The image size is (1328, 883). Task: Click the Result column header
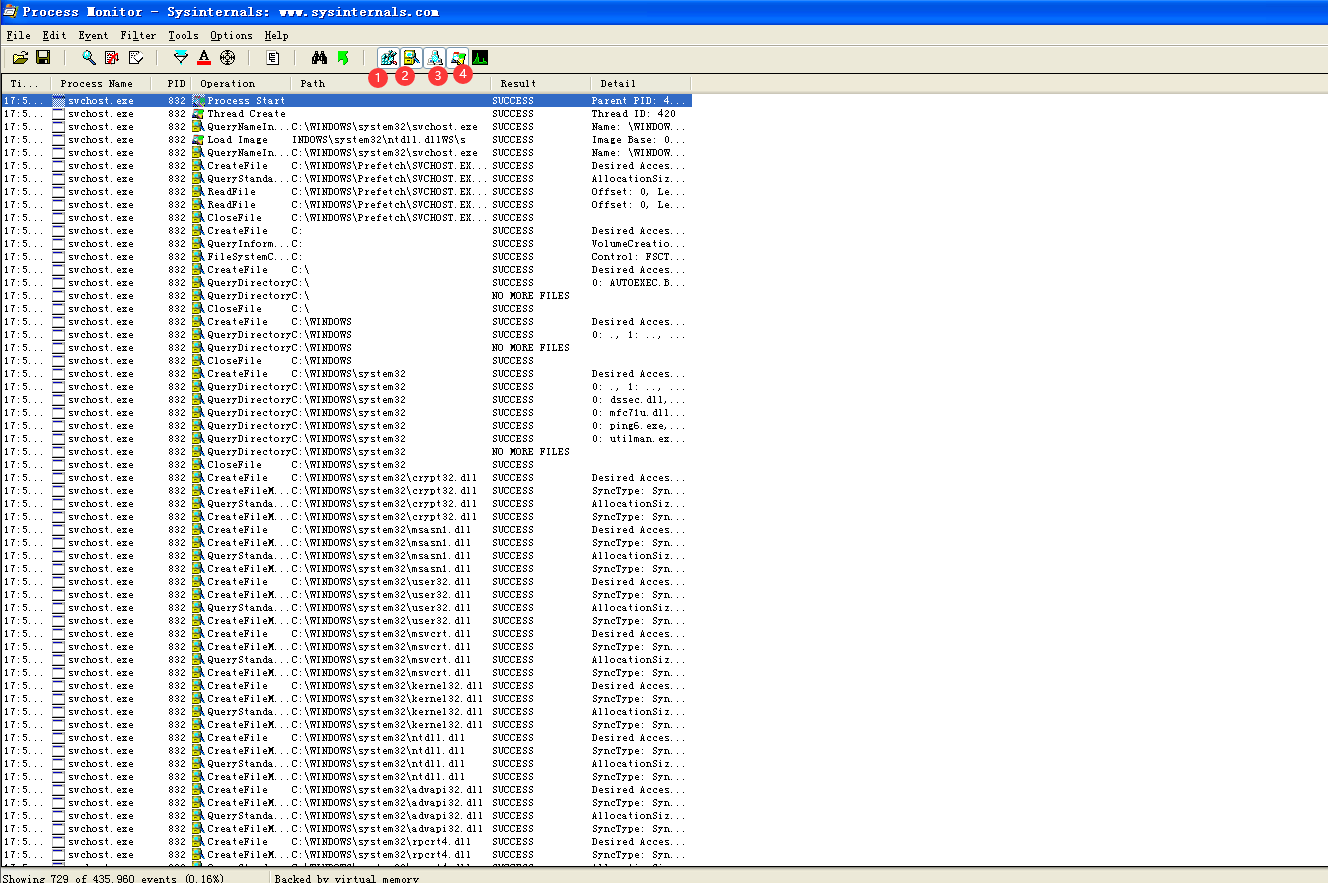coord(541,84)
